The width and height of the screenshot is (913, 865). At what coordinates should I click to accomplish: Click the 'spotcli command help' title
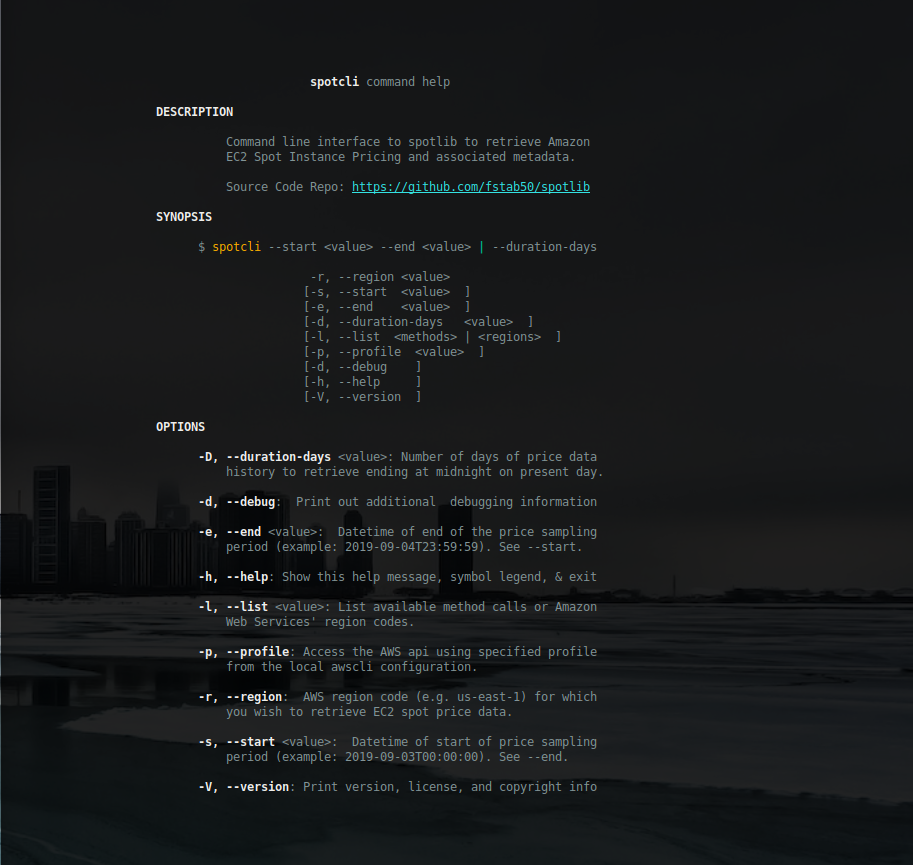pyautogui.click(x=380, y=82)
